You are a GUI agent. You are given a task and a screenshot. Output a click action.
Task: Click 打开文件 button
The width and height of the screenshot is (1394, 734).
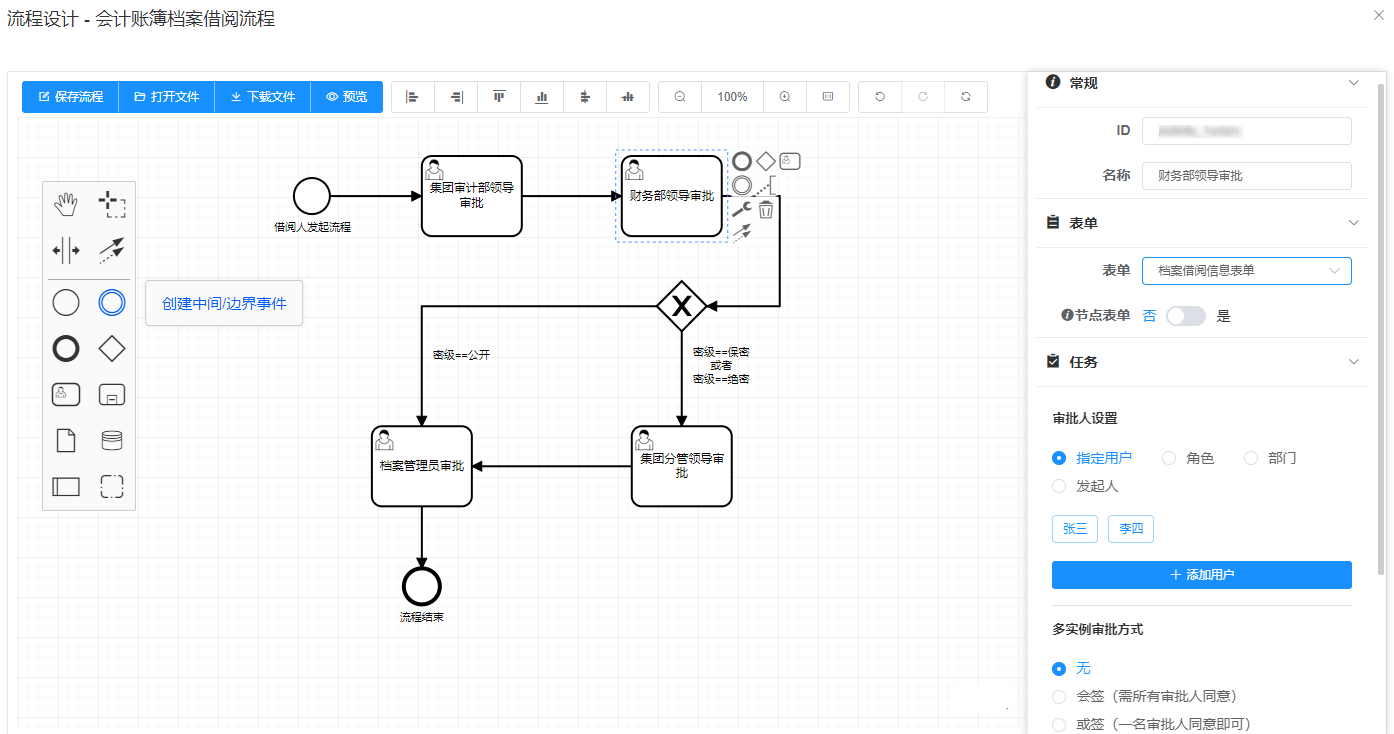click(x=167, y=97)
